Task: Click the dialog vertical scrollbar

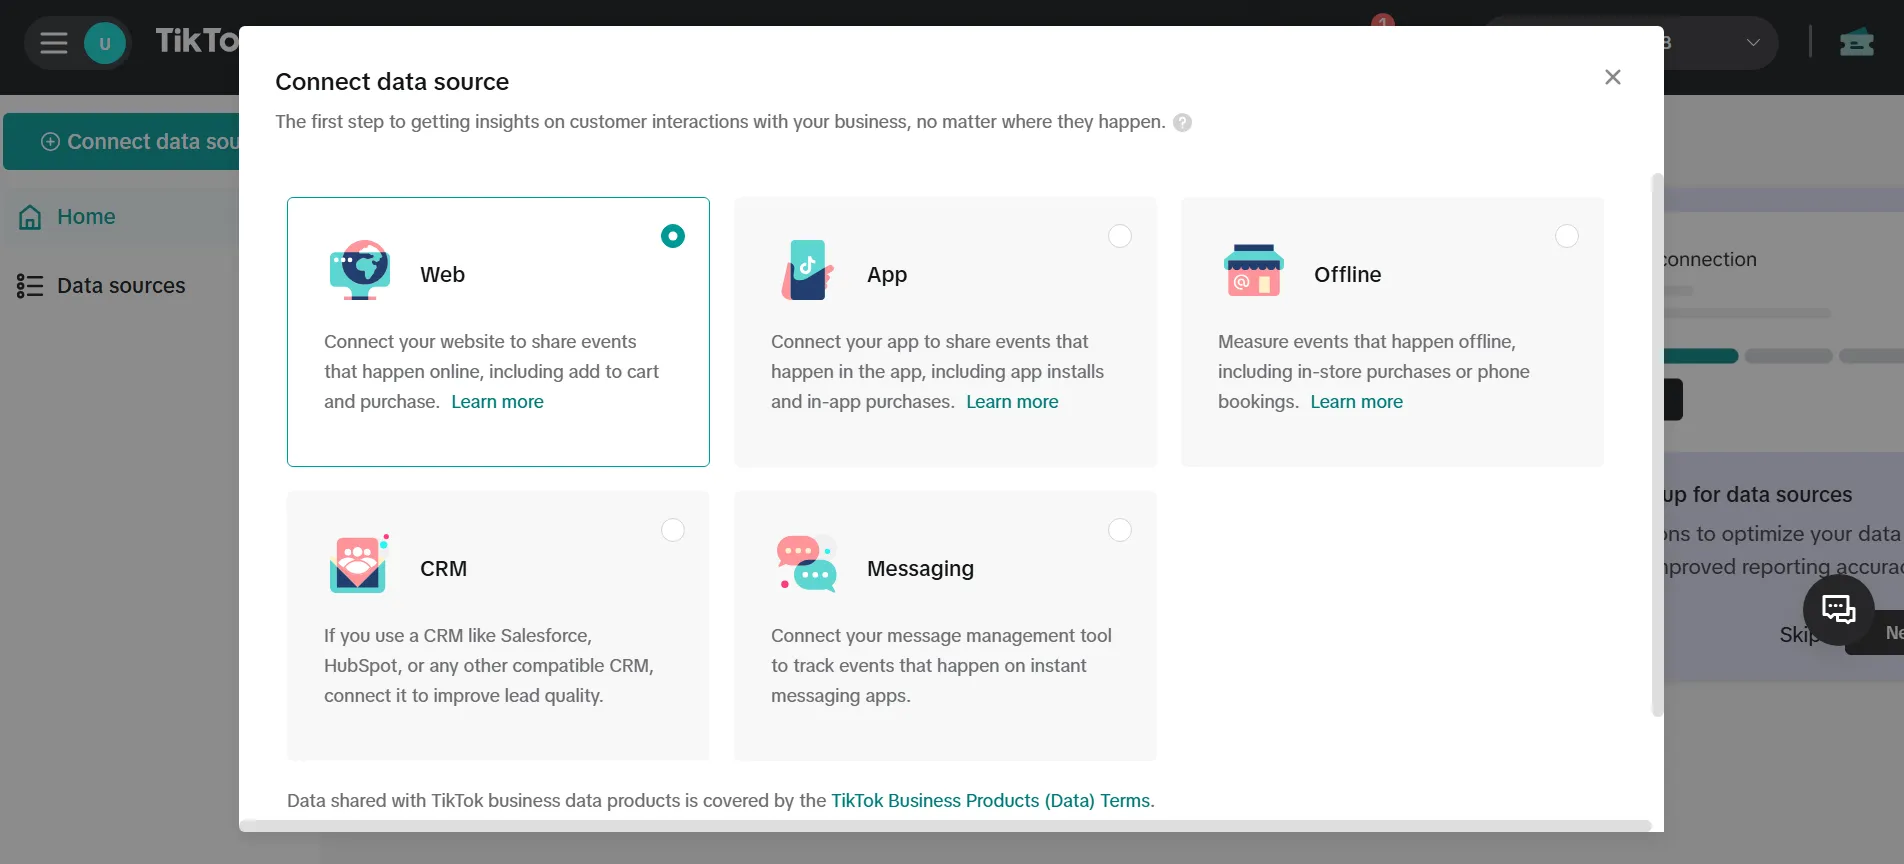Action: [1657, 445]
